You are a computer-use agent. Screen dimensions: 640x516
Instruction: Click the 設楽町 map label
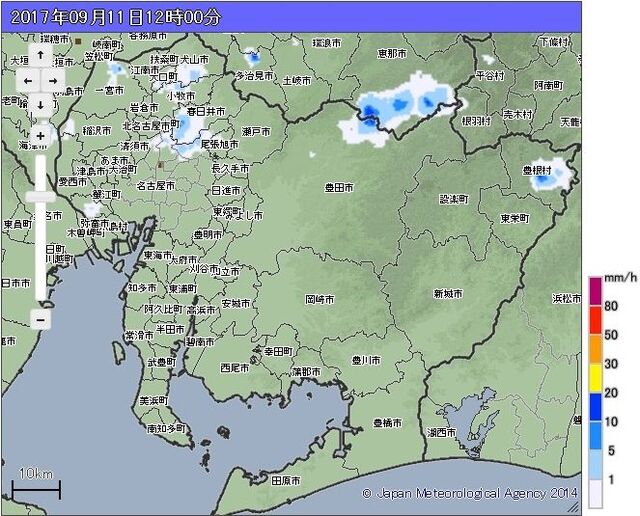pos(454,199)
